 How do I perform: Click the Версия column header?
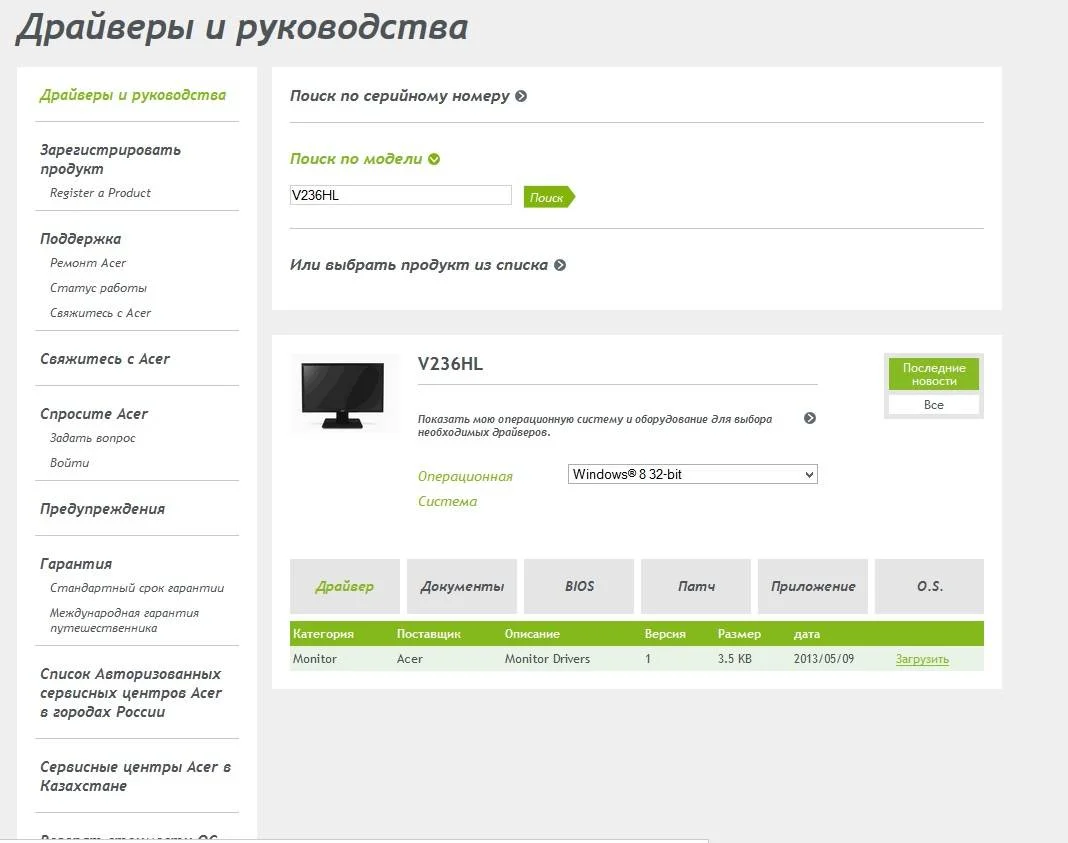(665, 634)
